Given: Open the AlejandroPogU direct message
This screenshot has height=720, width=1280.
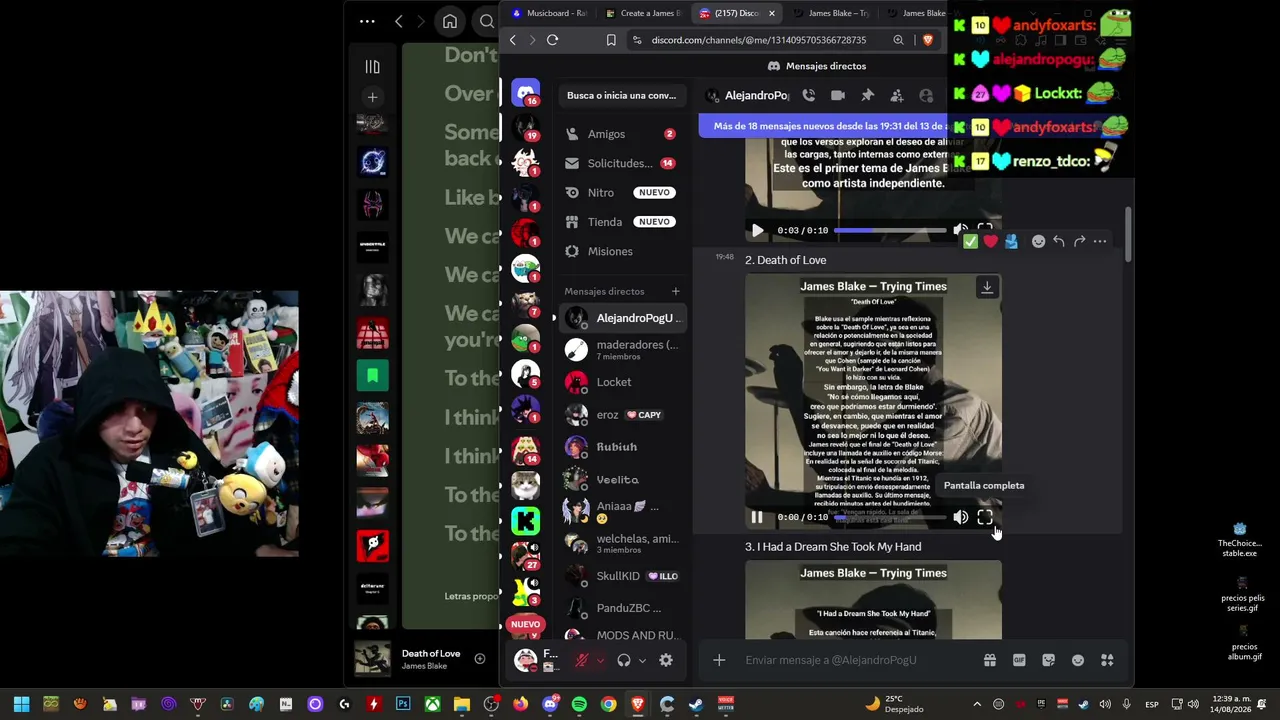Looking at the screenshot, I should [x=620, y=318].
